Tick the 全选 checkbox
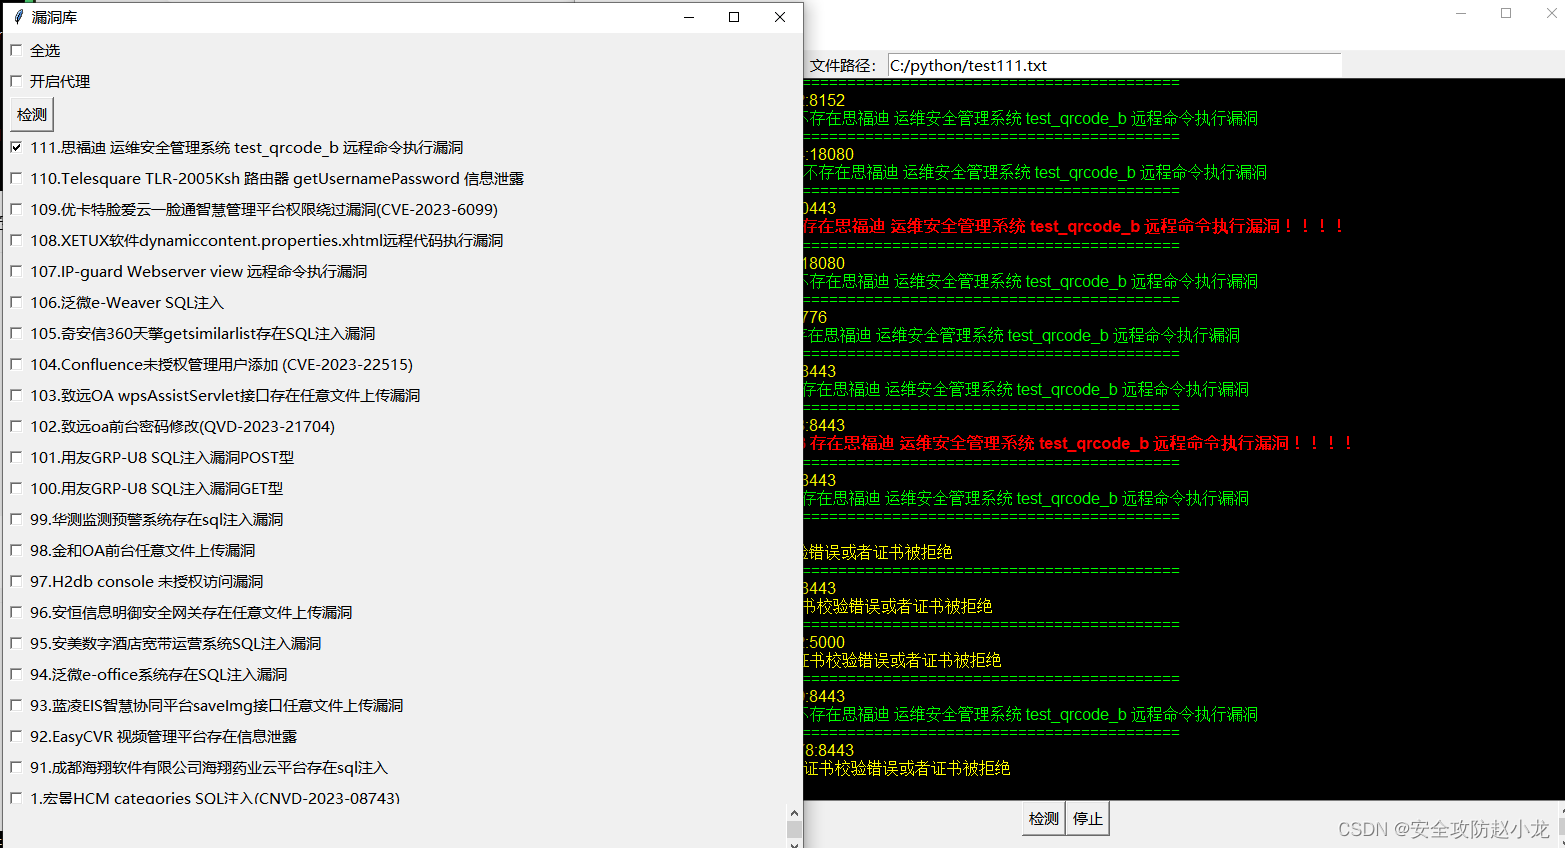 (x=16, y=50)
